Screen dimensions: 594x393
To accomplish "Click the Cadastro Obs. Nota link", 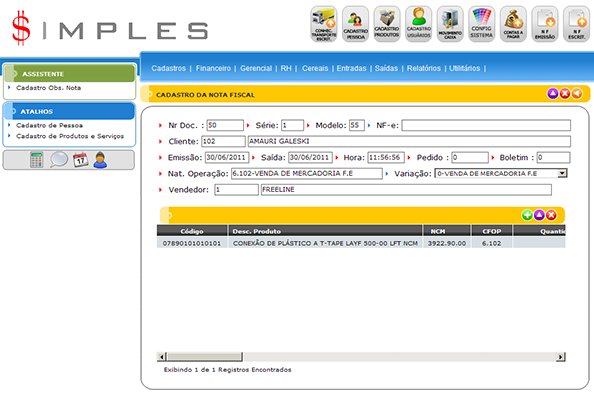I will click(x=48, y=88).
